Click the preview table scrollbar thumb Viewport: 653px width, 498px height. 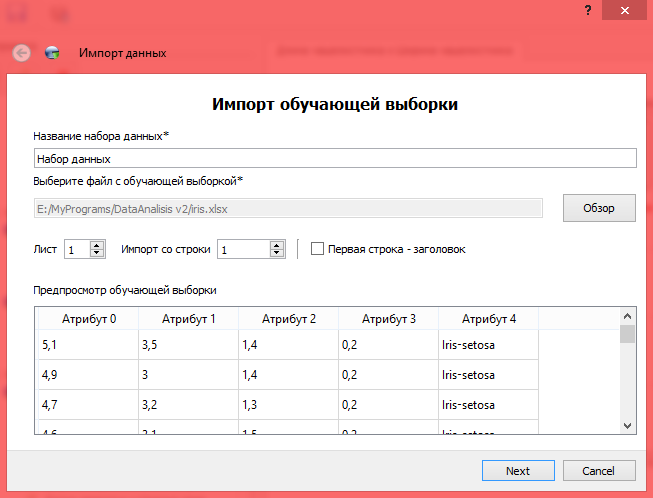(627, 334)
